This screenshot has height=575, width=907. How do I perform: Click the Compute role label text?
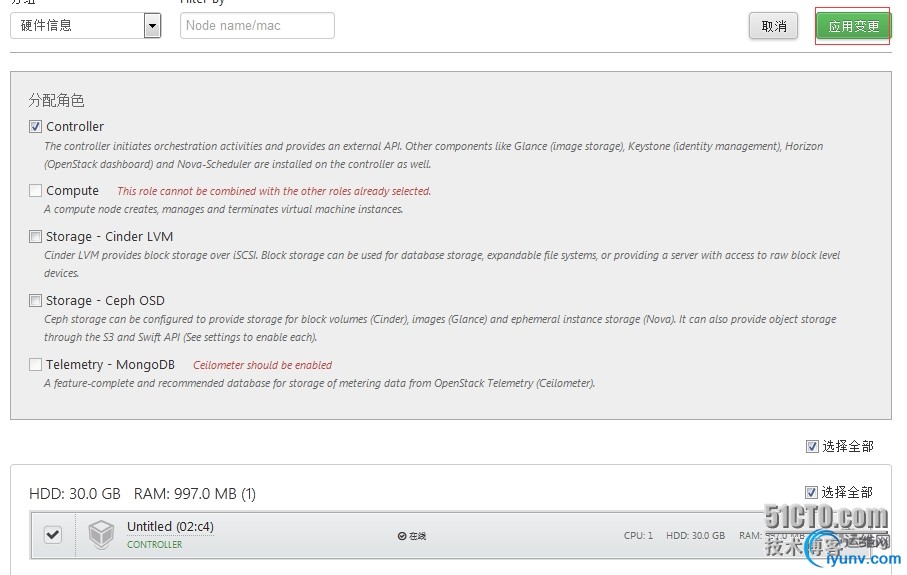tap(72, 191)
